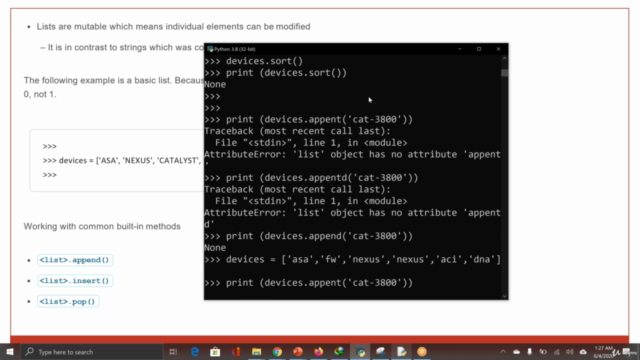Open network status in the system tray
Screen dimensions: 640x360
coord(556,351)
